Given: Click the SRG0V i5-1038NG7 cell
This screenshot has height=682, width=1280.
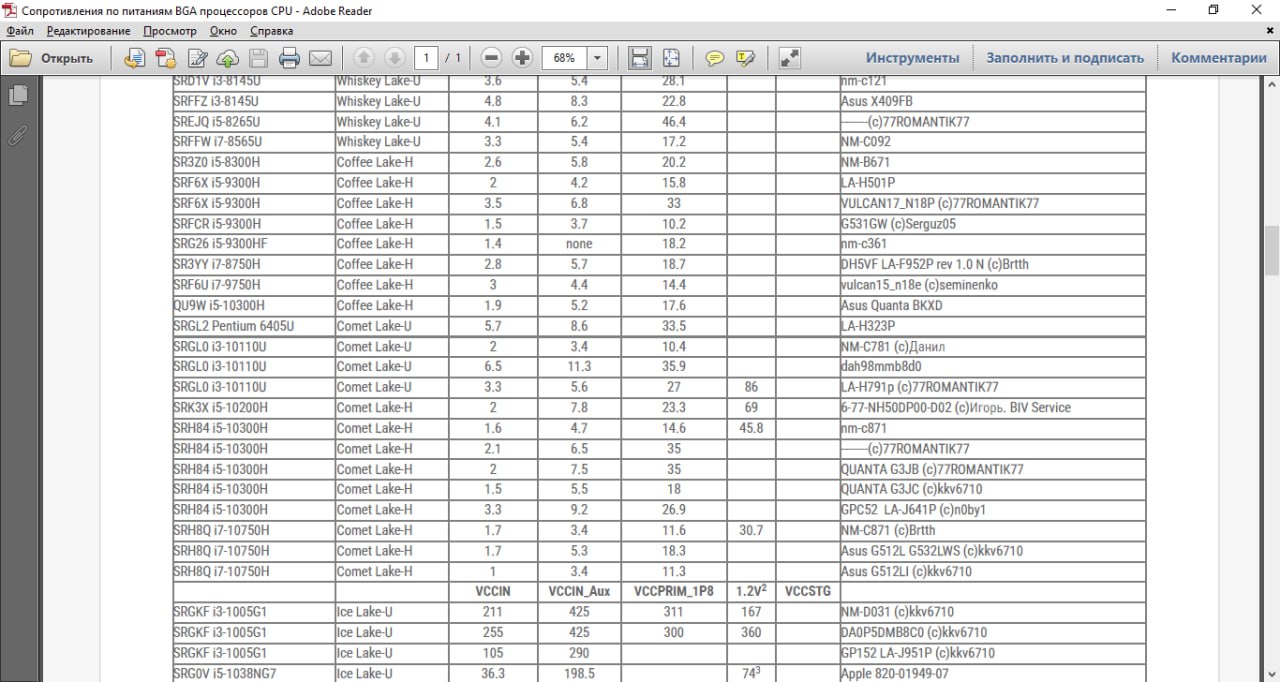Looking at the screenshot, I should (x=254, y=674).
